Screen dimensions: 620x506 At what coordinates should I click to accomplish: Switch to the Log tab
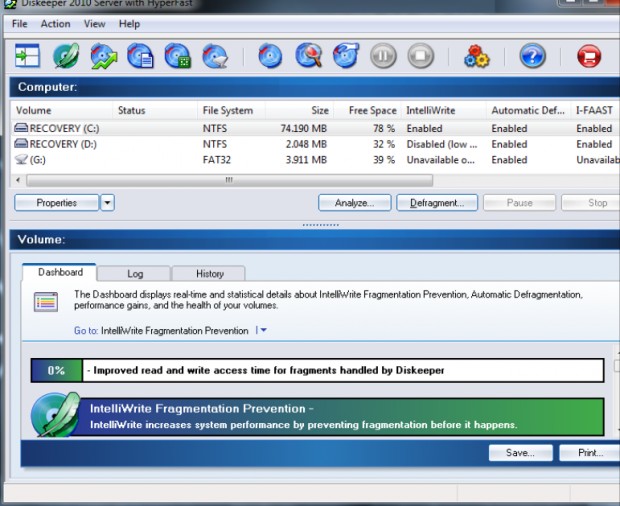coord(134,274)
